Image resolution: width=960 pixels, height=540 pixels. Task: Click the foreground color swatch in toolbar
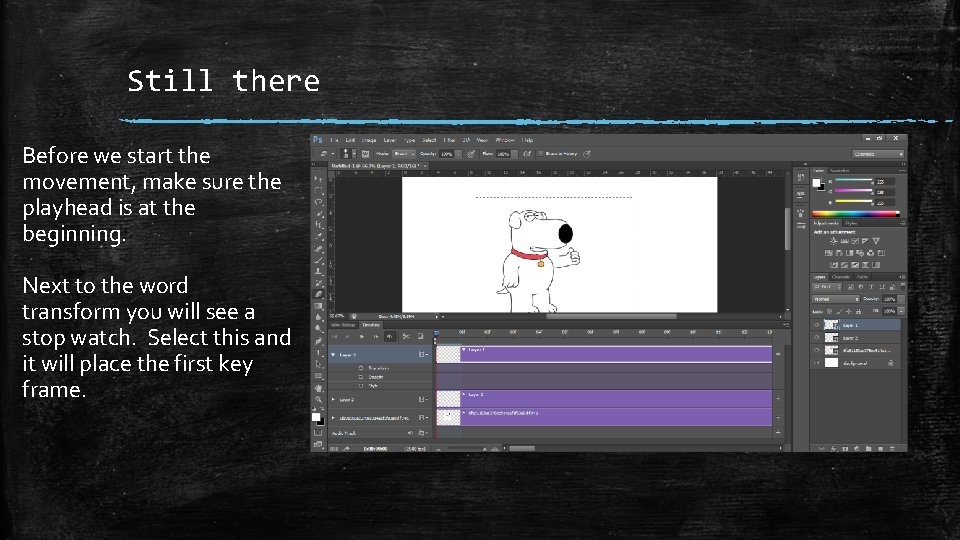coord(315,417)
